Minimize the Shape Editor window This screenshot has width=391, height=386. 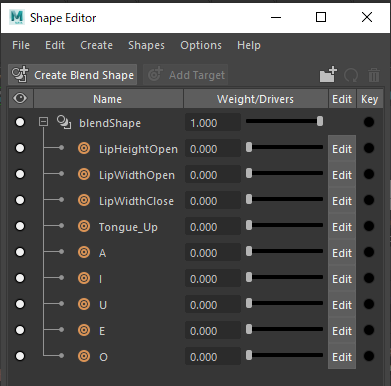click(276, 17)
